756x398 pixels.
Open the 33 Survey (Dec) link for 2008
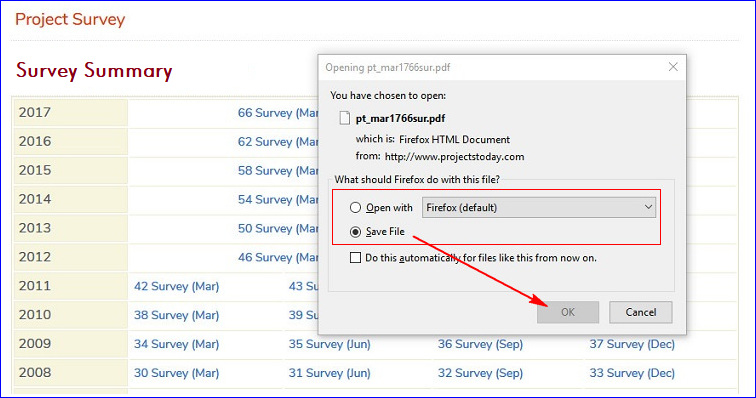632,373
